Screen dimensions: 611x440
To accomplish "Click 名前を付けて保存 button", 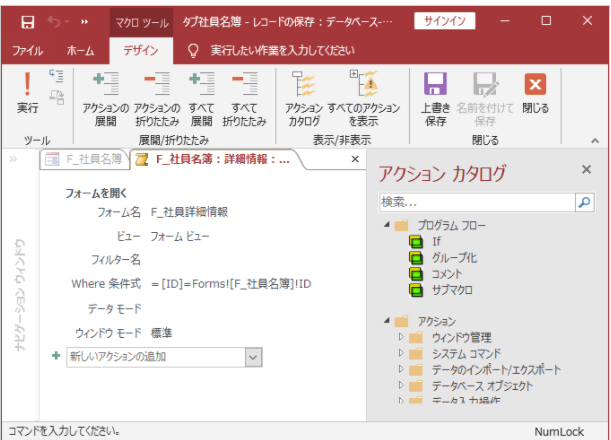I will (485, 99).
